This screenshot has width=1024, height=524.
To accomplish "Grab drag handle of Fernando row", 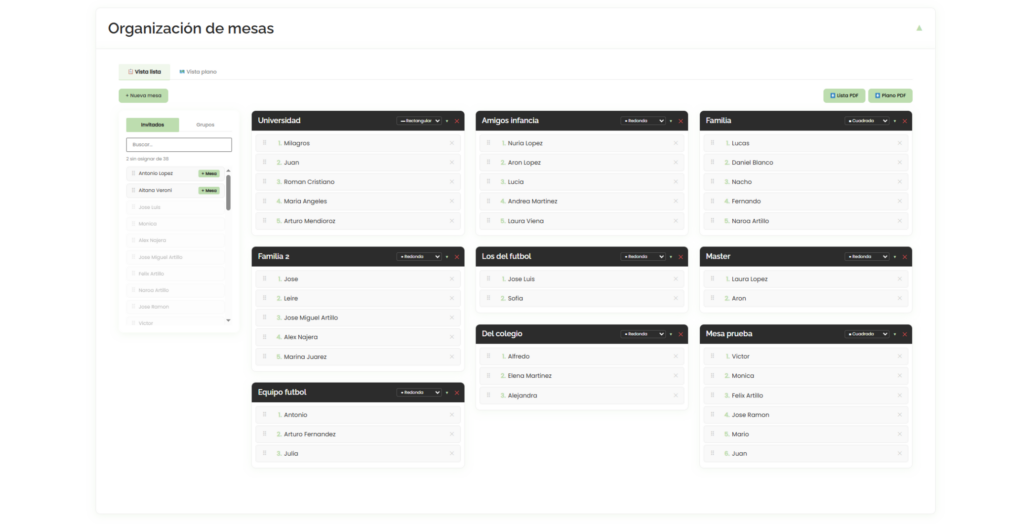I will tap(712, 201).
